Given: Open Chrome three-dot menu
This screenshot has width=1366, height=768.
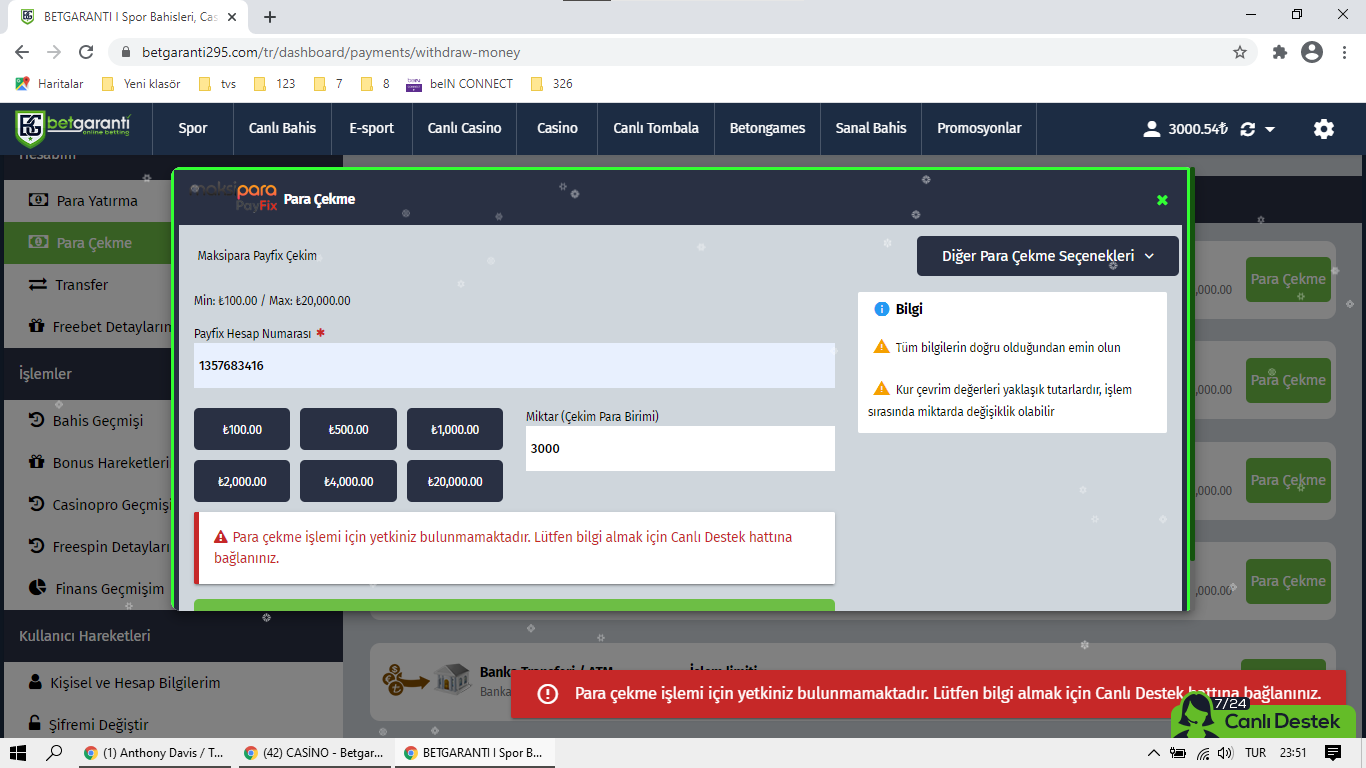Looking at the screenshot, I should point(1344,52).
